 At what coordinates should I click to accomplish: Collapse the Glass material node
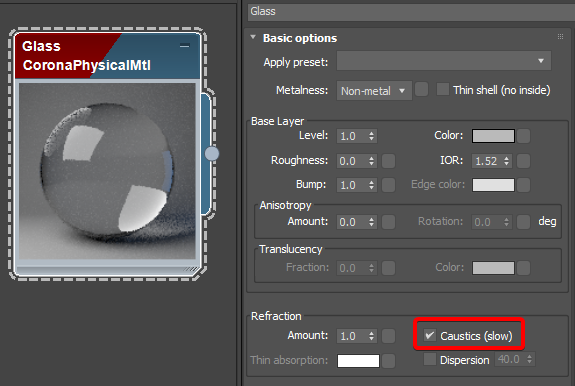(184, 46)
